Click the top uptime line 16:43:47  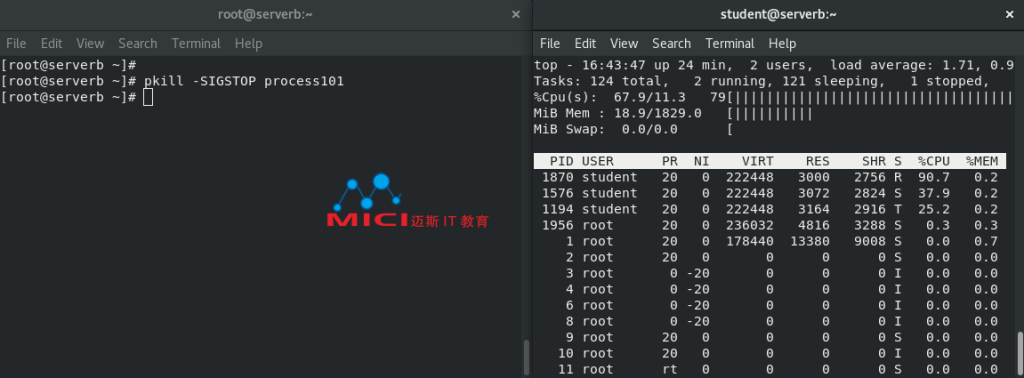[x=773, y=65]
